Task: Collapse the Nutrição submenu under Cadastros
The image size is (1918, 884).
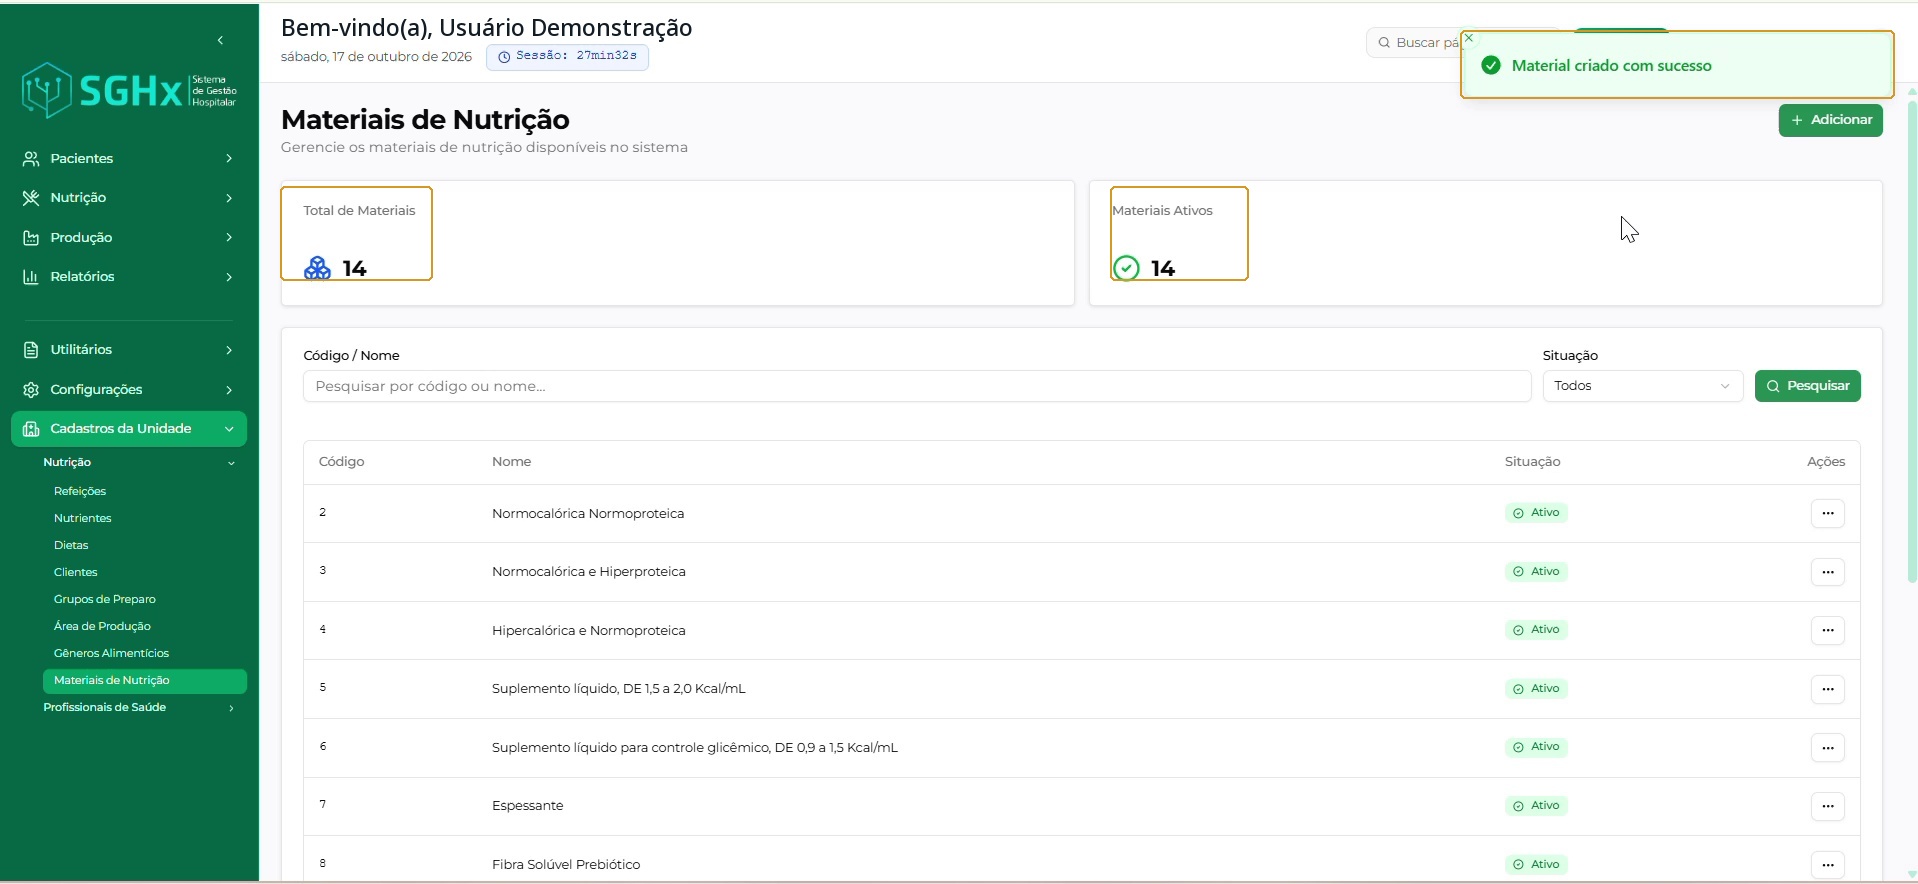Action: (x=231, y=463)
